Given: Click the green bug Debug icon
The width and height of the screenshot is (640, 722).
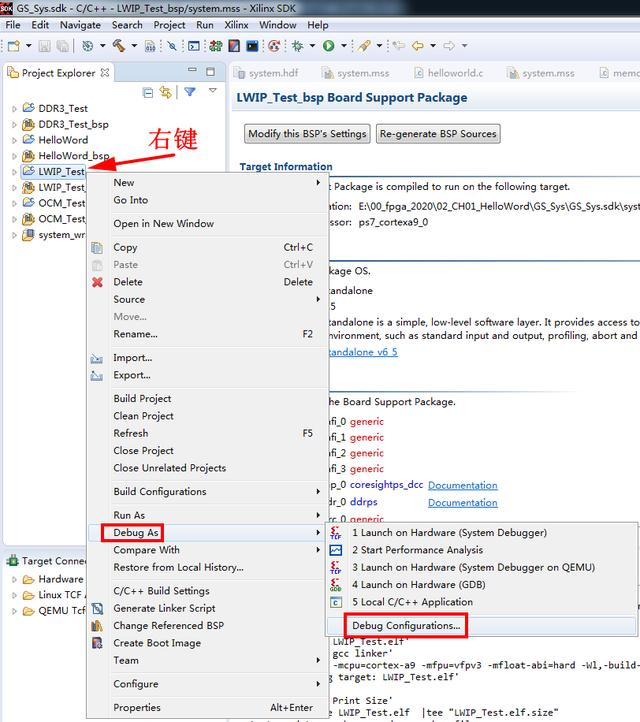Looking at the screenshot, I should pyautogui.click(x=297, y=46).
